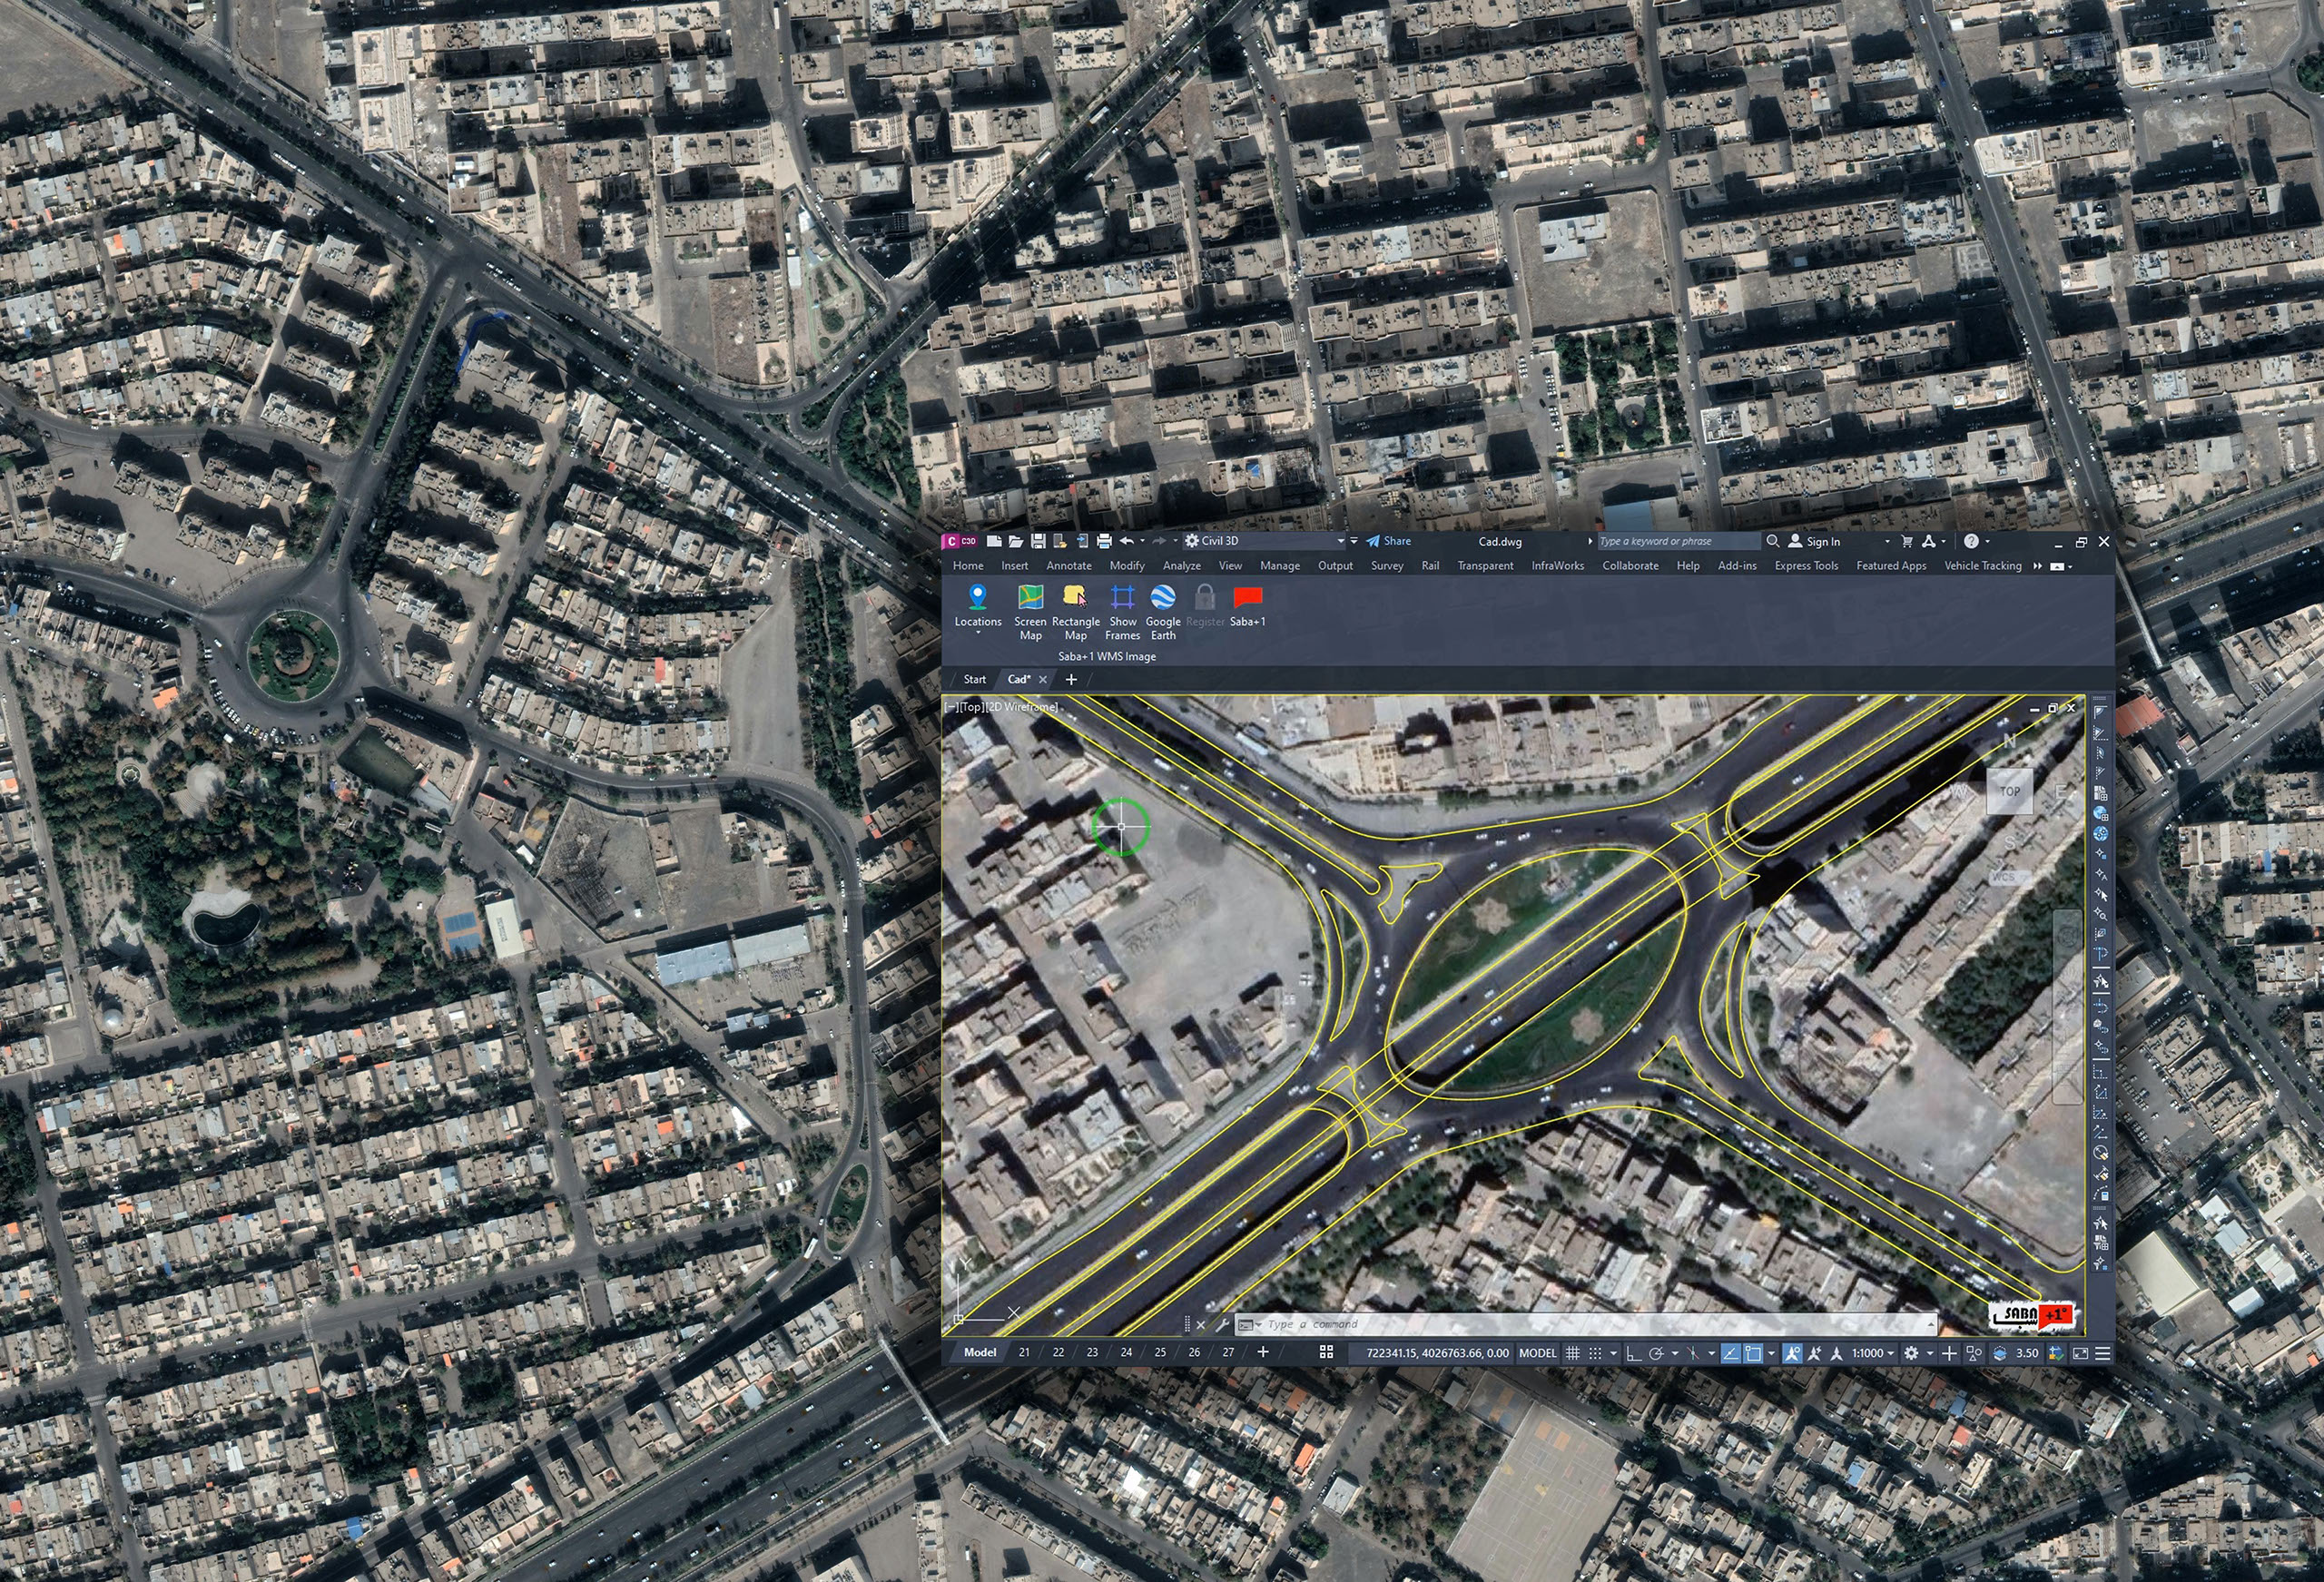Open the Civil 3D workspace dropdown
Image resolution: width=2324 pixels, height=1582 pixels.
coord(1340,541)
